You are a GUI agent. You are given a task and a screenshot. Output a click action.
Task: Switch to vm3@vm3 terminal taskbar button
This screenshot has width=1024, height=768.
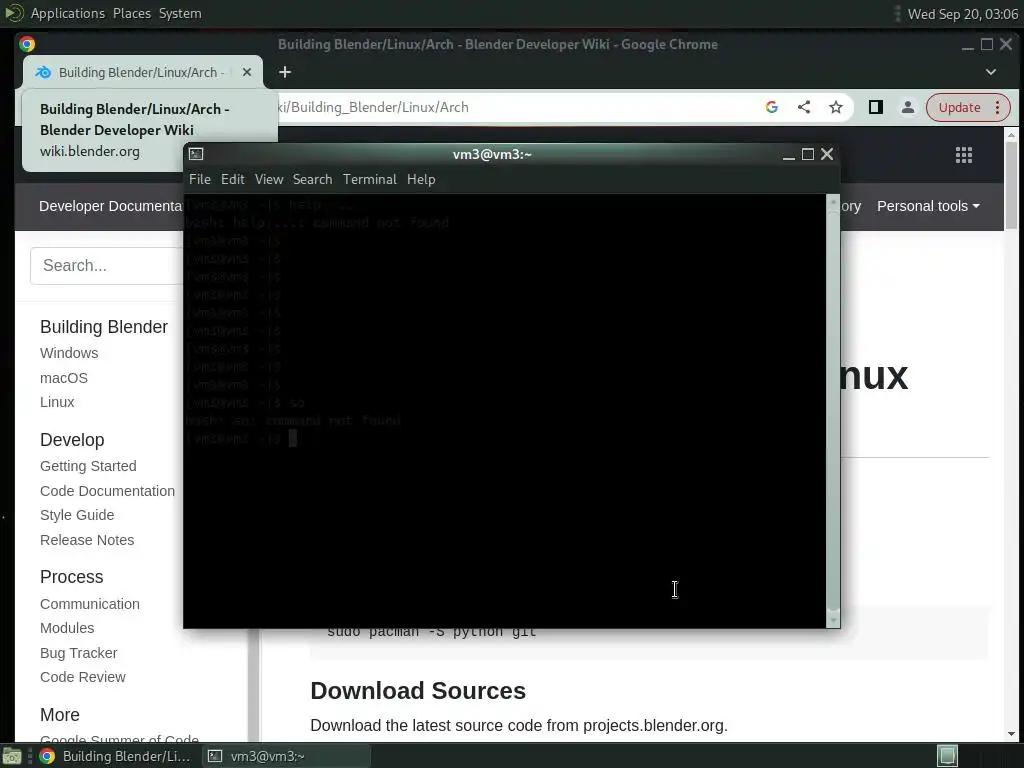point(287,756)
